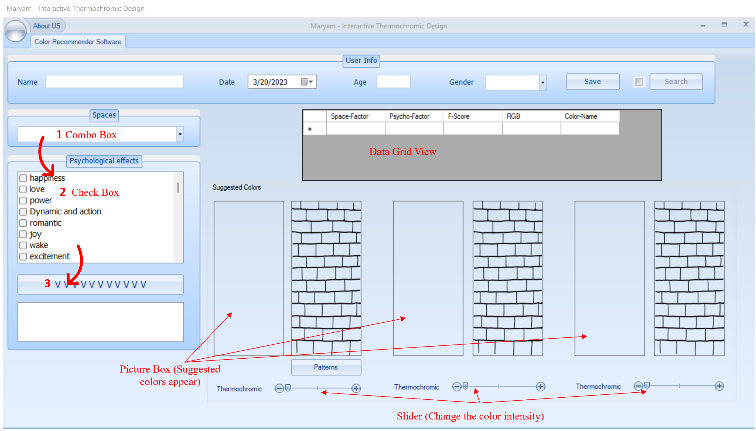Click the Date field showing 3/20/2023
The height and width of the screenshot is (431, 756).
(x=282, y=82)
